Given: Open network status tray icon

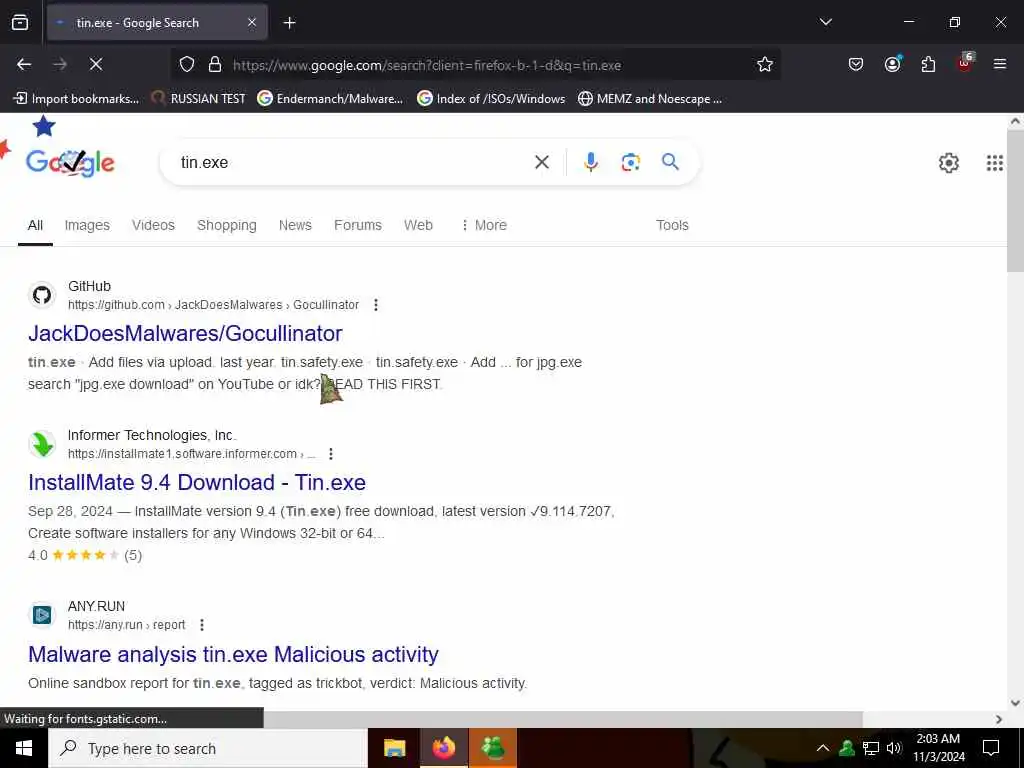Looking at the screenshot, I should tap(871, 748).
